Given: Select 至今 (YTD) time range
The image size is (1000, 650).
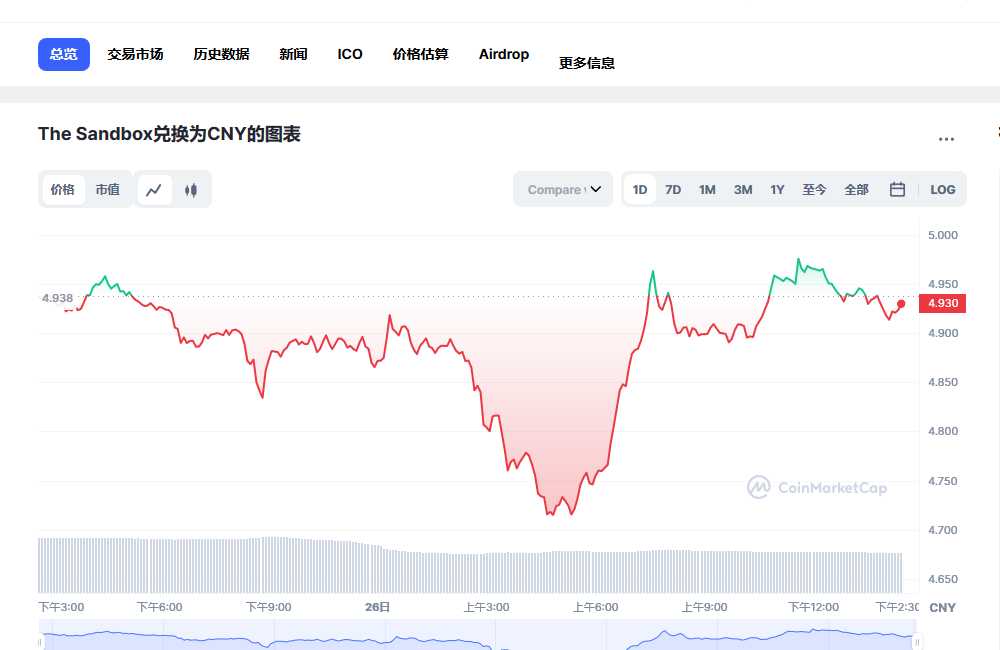Looking at the screenshot, I should (814, 189).
